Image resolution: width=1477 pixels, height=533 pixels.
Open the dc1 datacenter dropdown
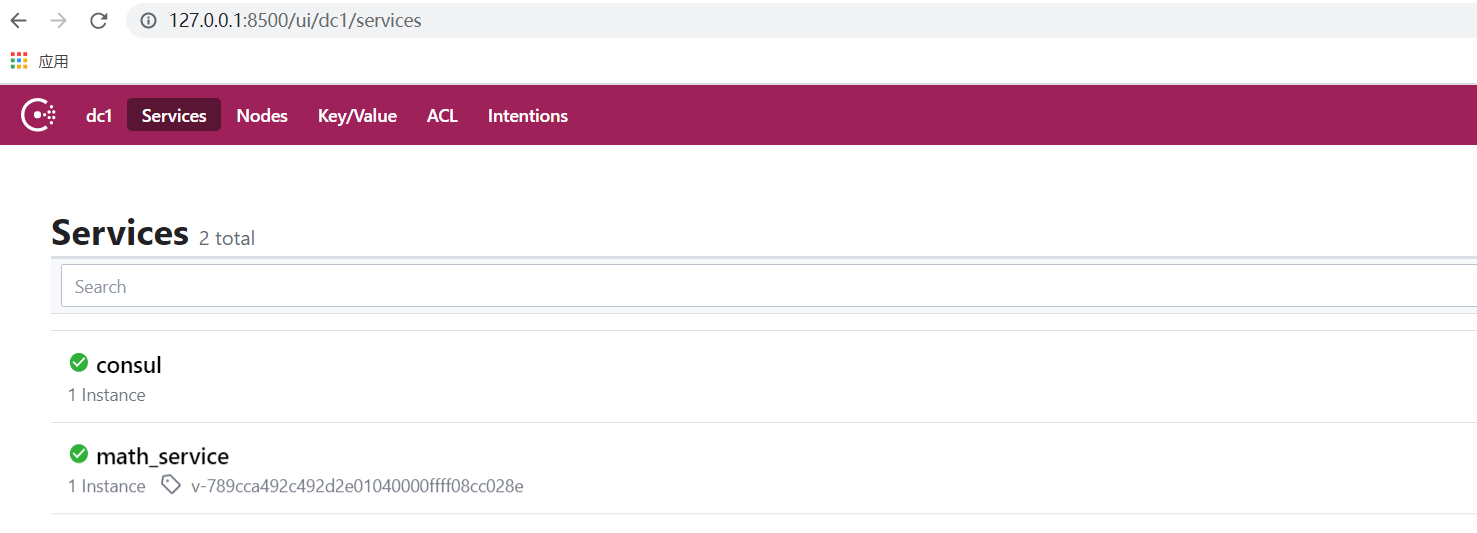[x=99, y=116]
